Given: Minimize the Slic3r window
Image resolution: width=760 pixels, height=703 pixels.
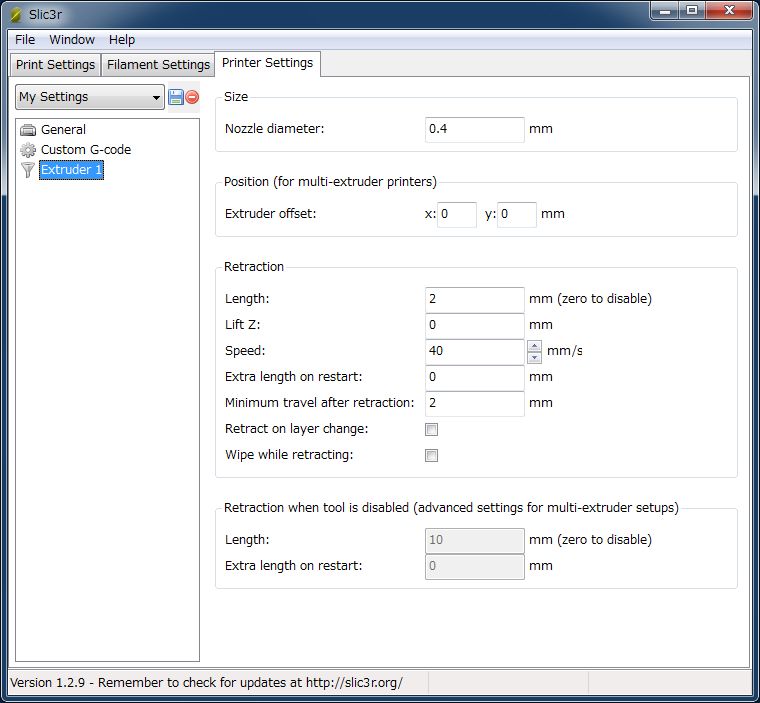Looking at the screenshot, I should pyautogui.click(x=665, y=11).
